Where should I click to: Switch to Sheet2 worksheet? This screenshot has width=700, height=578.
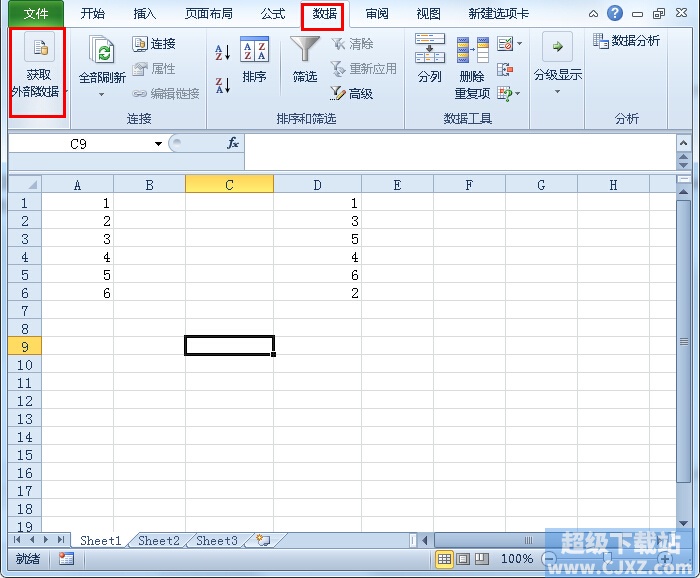(x=158, y=541)
